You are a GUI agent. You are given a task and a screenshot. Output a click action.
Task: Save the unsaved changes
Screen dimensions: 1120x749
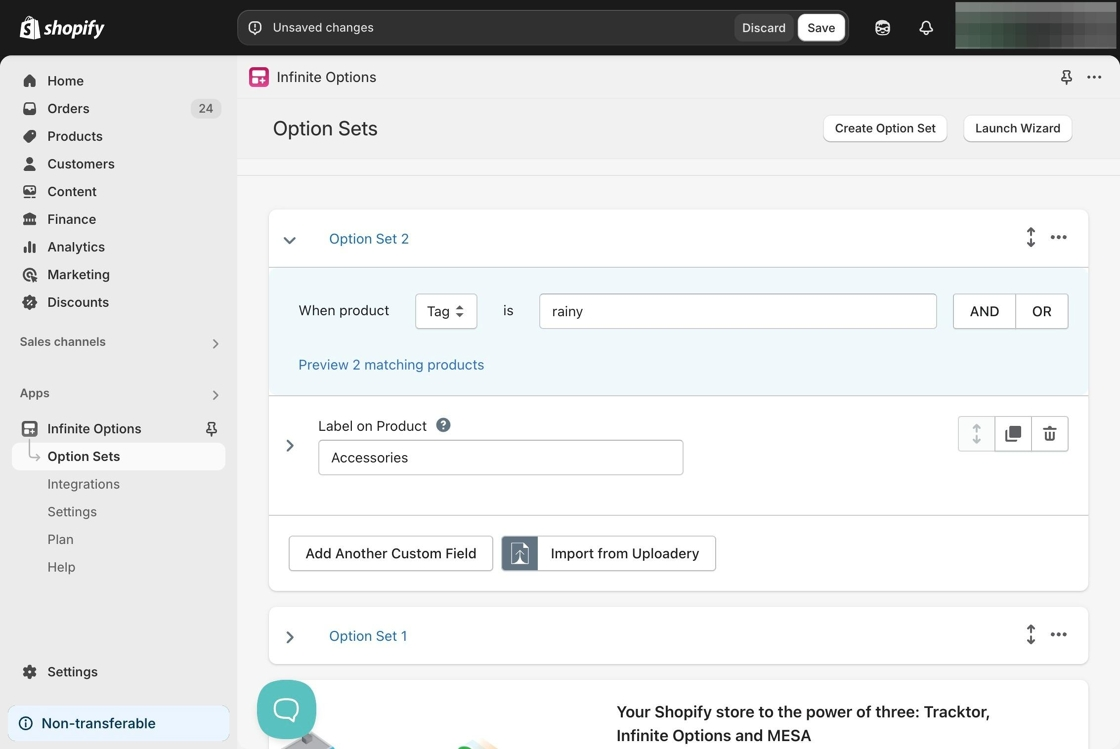pos(821,28)
